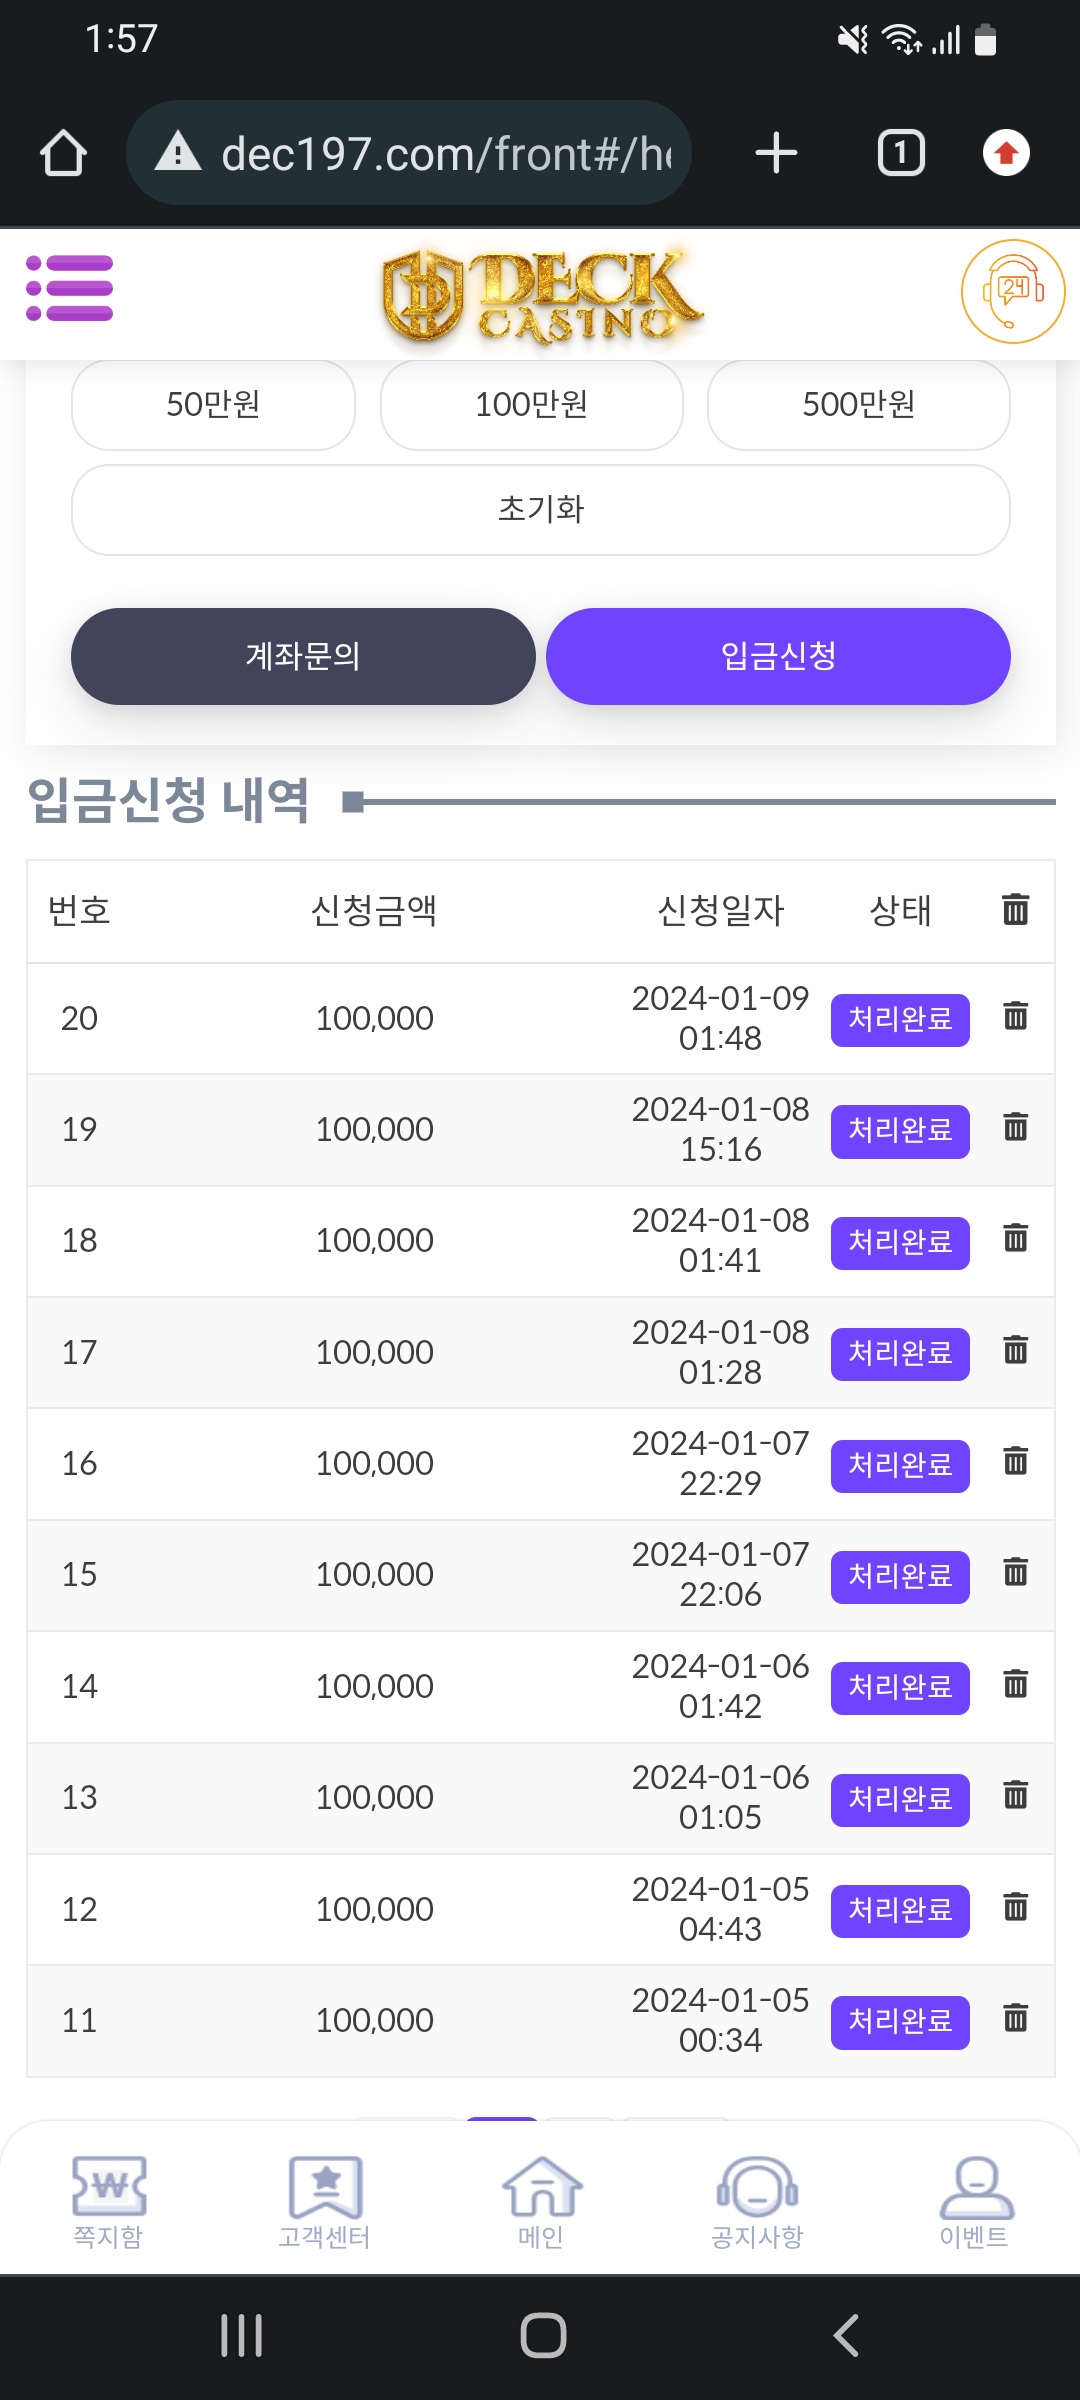This screenshot has height=2400, width=1080.
Task: Open the 쪽지함 messages tab
Action: (x=108, y=2202)
